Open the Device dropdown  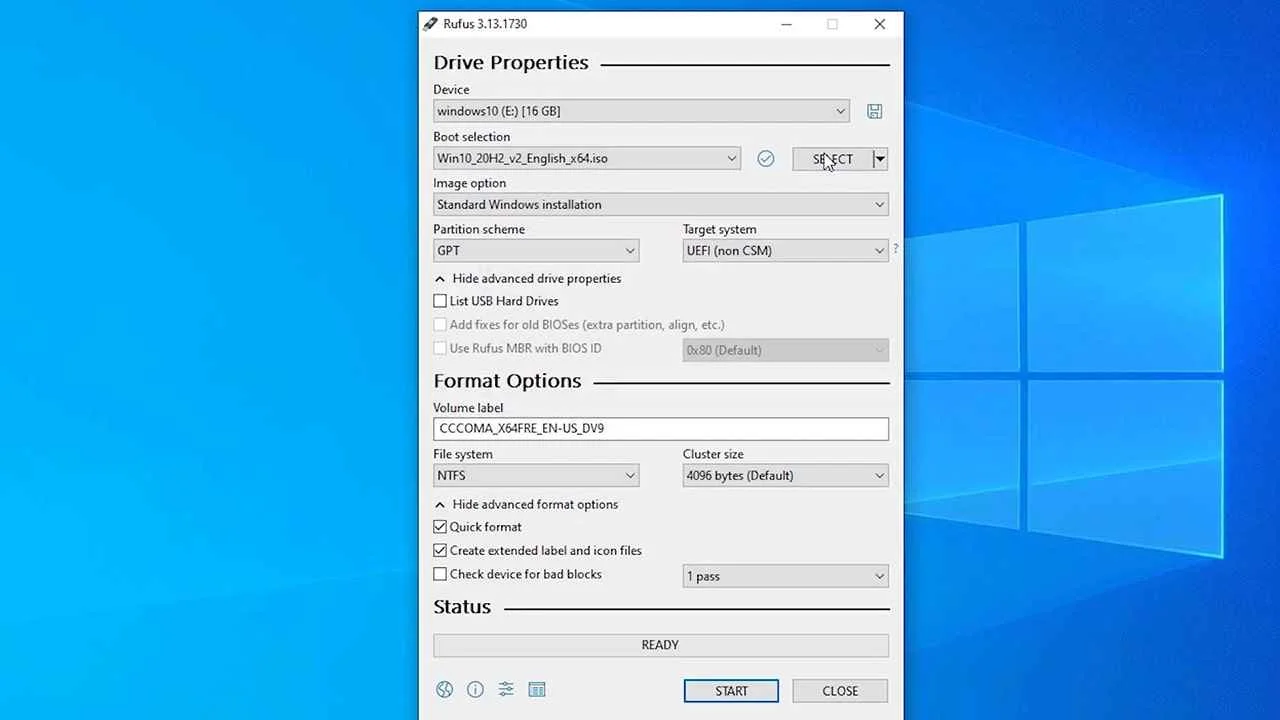pos(641,111)
